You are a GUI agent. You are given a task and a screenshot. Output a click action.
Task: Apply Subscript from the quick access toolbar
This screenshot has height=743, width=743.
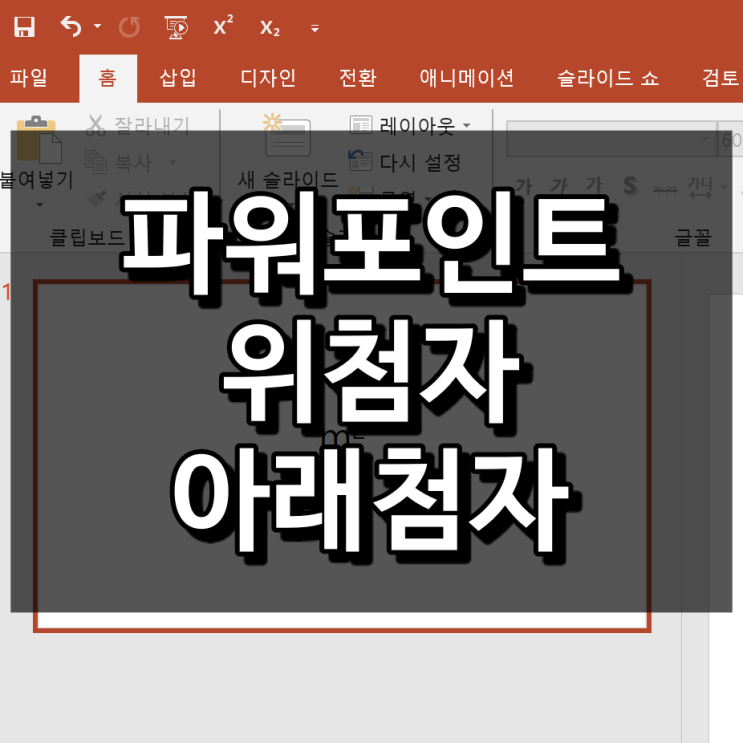(270, 28)
